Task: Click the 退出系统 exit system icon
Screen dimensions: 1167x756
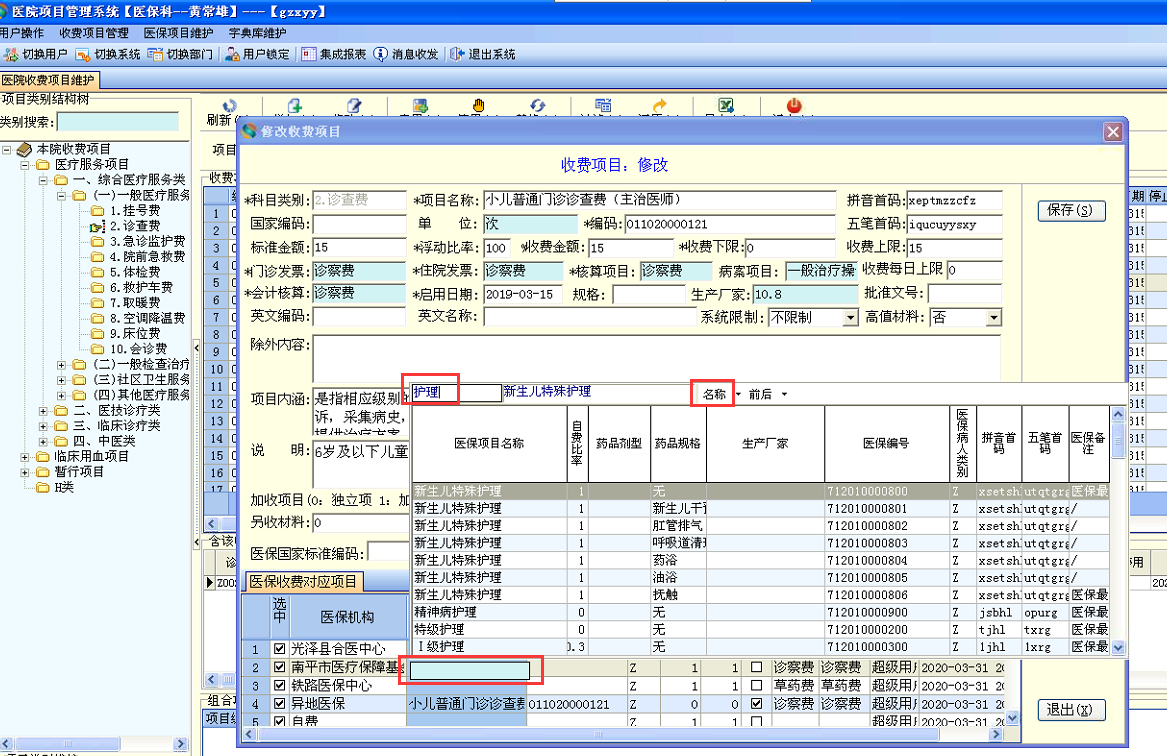Action: point(457,54)
